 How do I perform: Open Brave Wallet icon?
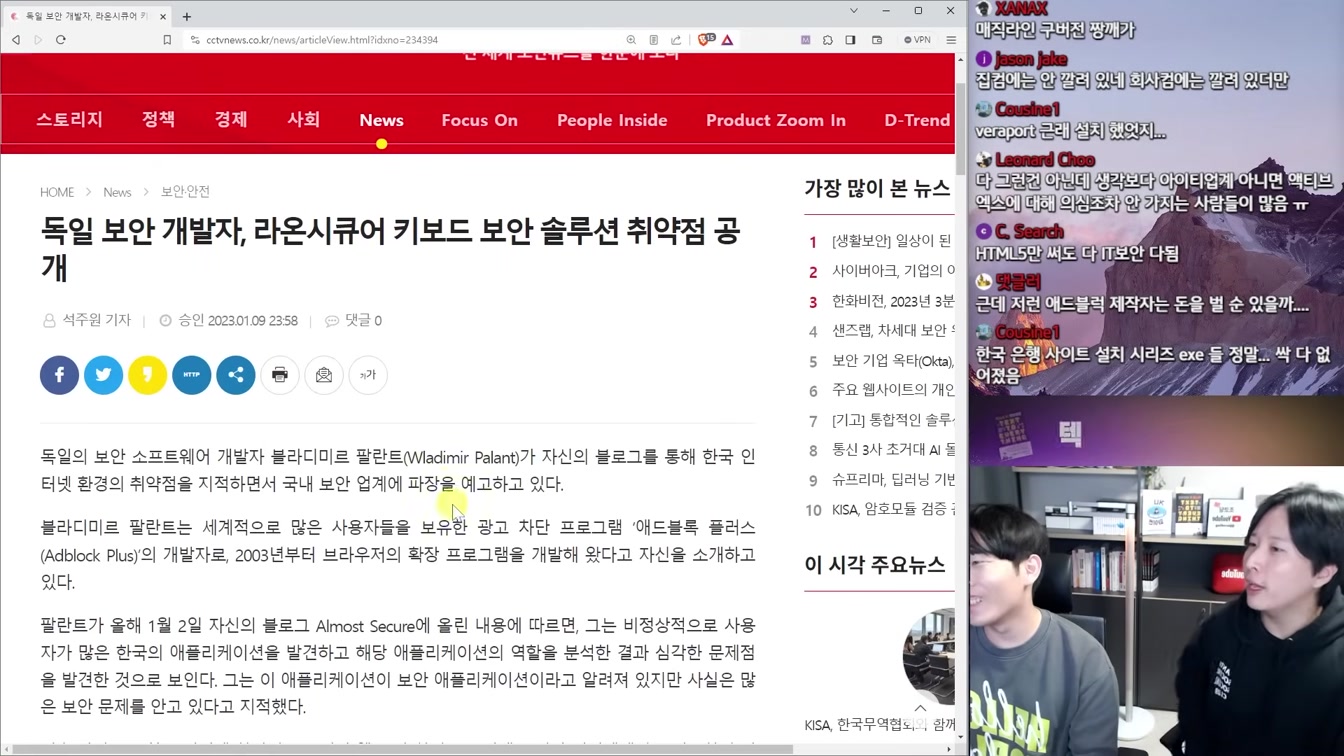point(877,40)
